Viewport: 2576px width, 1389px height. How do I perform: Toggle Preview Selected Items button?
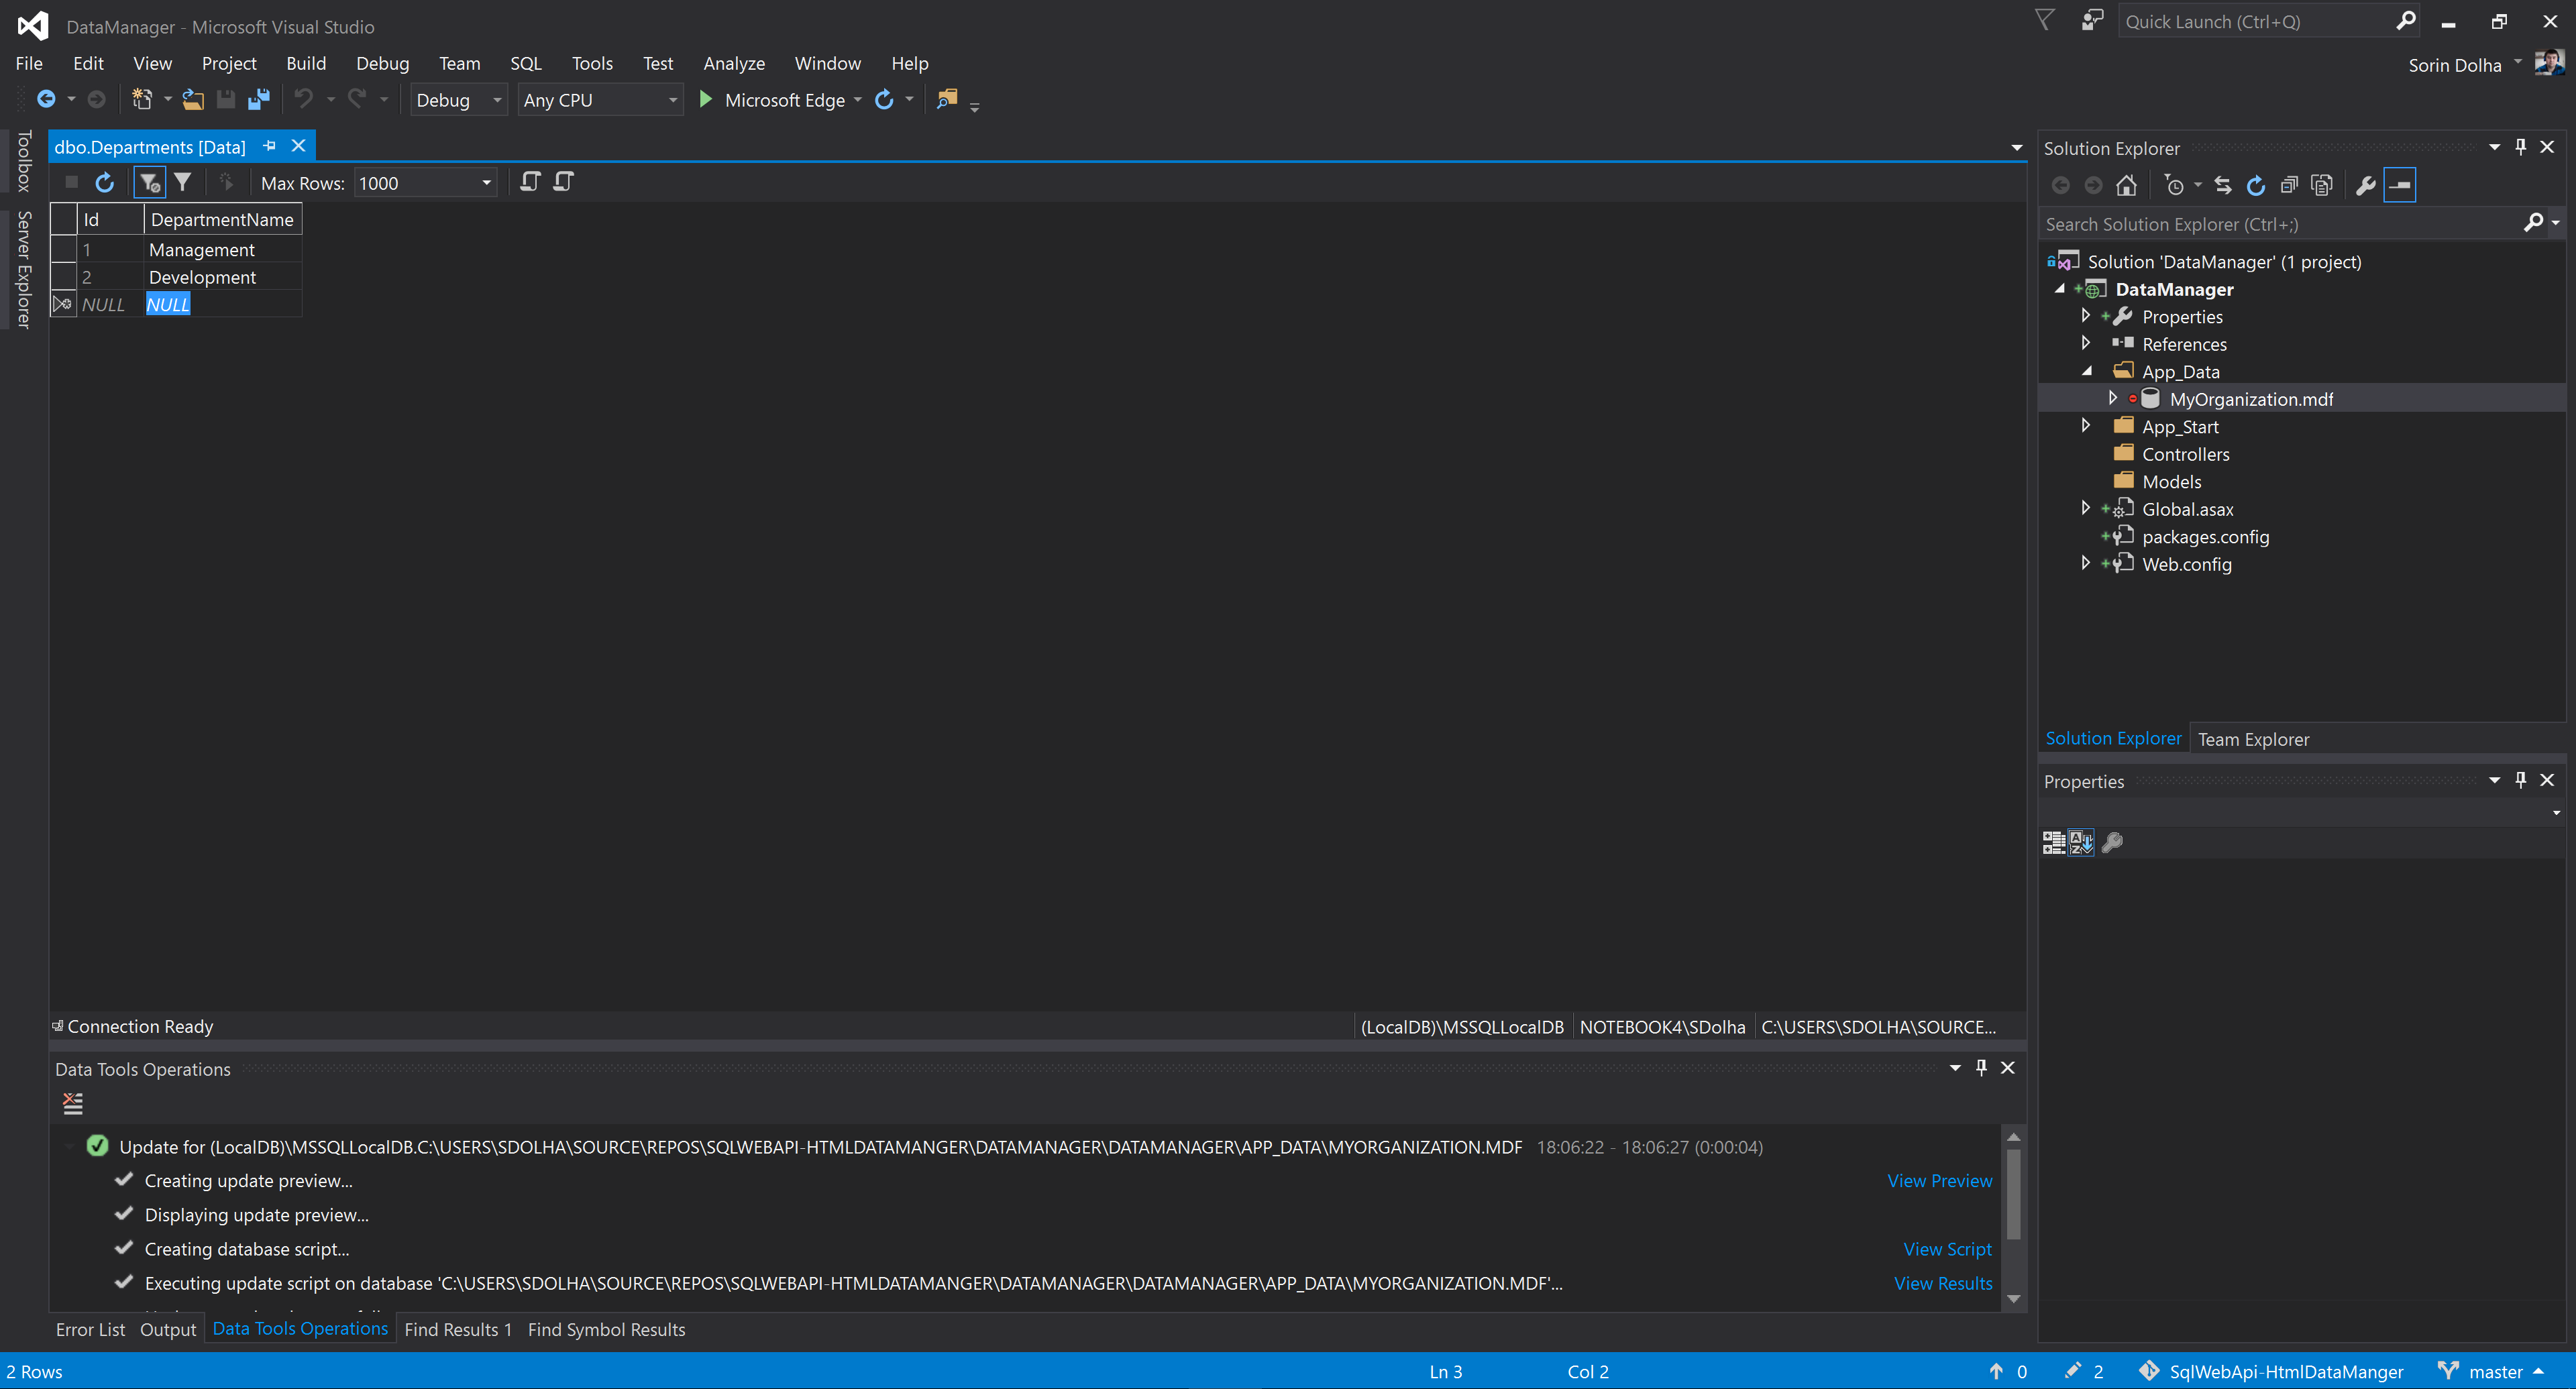(x=2400, y=186)
